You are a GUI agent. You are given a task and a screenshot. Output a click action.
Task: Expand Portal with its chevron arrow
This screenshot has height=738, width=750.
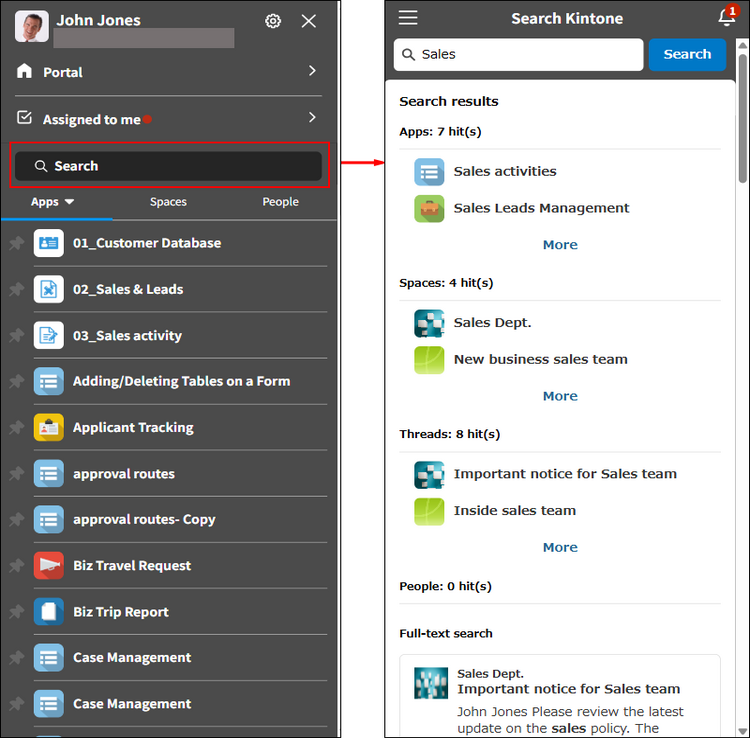pyautogui.click(x=312, y=71)
